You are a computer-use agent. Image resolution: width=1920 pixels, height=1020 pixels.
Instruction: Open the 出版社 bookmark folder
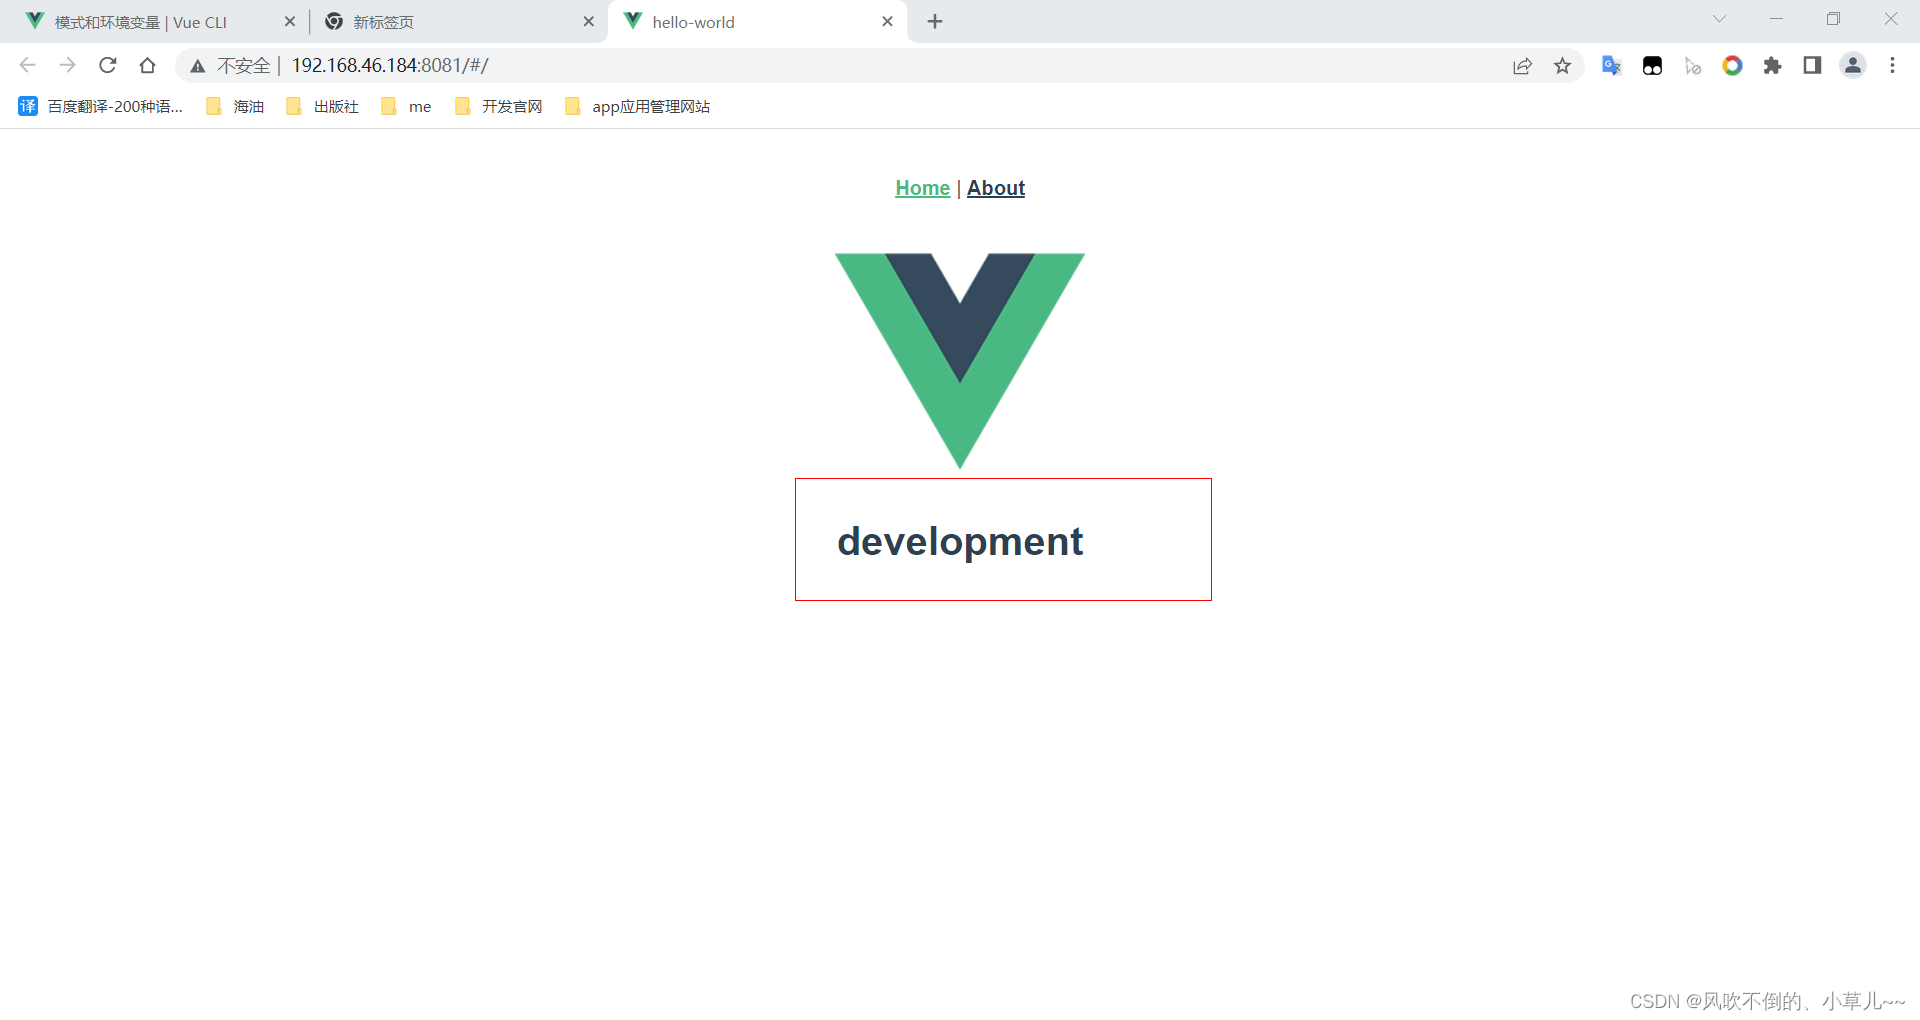pyautogui.click(x=322, y=106)
